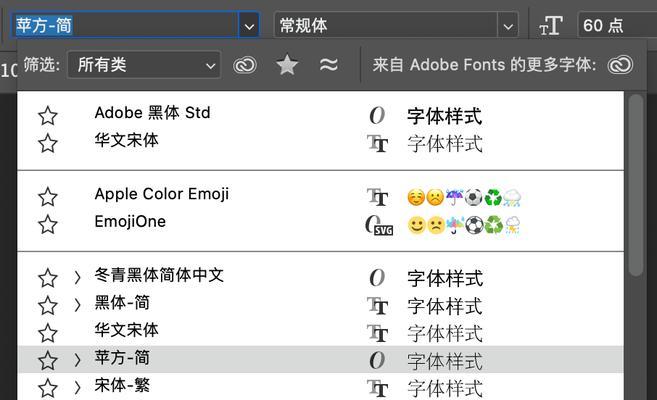Expand the 黑体-简 font family
Image resolution: width=657 pixels, height=400 pixels.
click(77, 305)
